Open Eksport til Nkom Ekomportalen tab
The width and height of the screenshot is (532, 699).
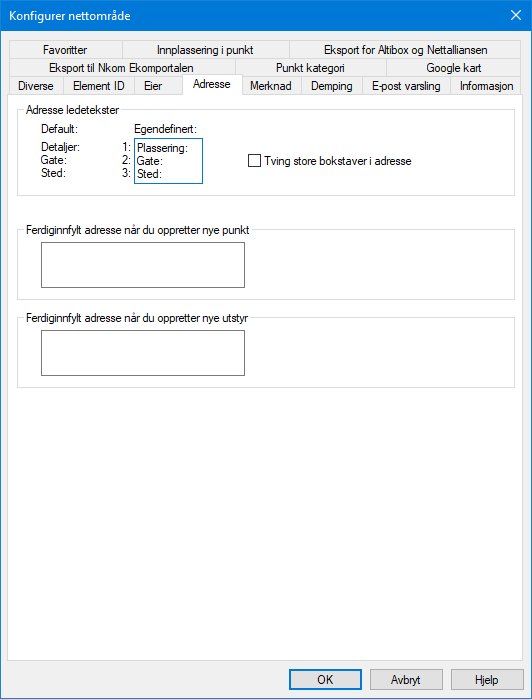122,68
